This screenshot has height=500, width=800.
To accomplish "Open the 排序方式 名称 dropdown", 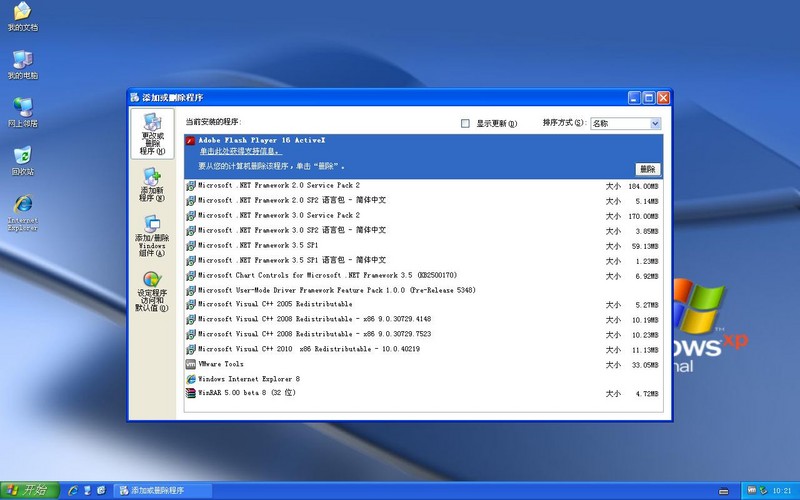I will point(656,123).
